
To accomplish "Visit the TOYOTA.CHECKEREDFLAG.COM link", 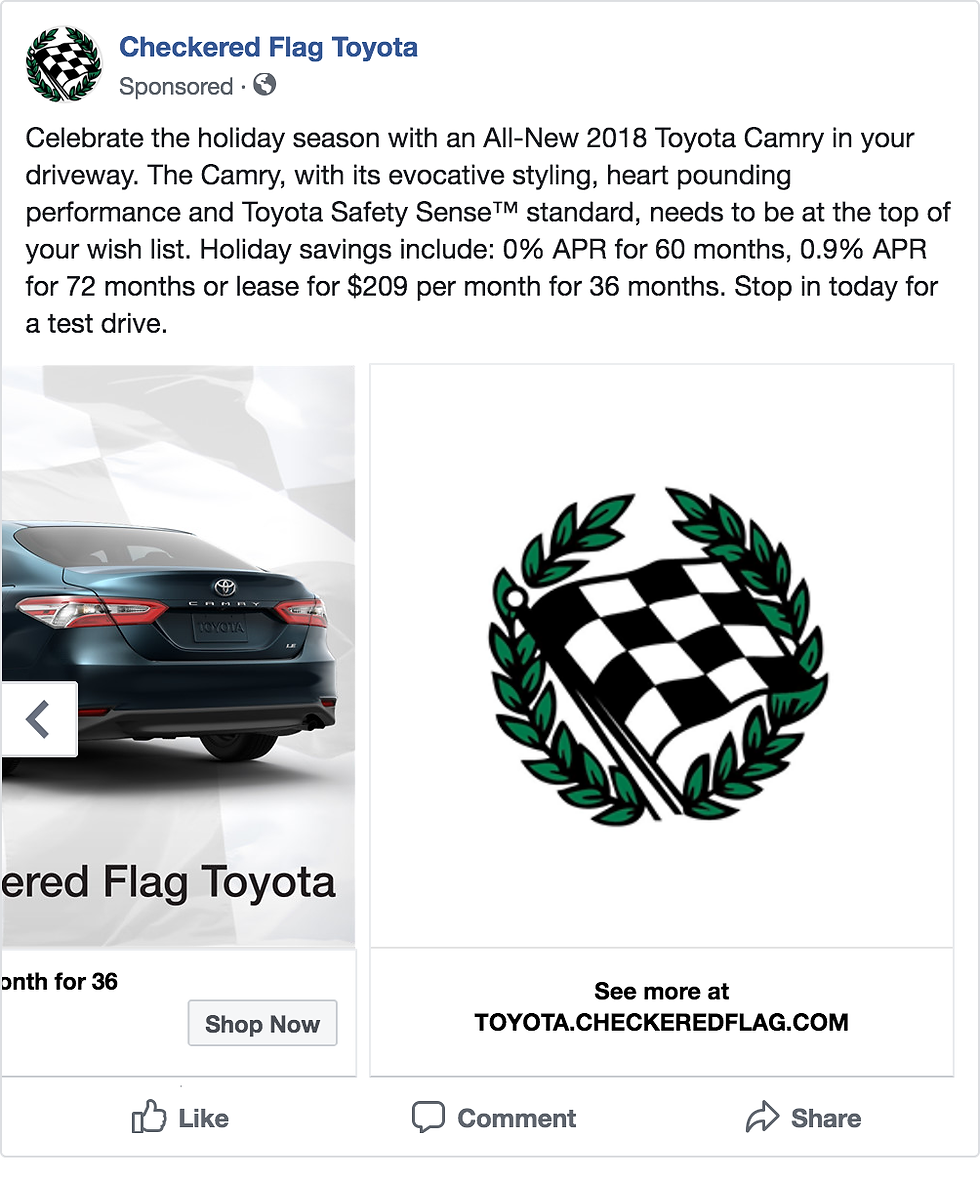I will (x=661, y=1023).
